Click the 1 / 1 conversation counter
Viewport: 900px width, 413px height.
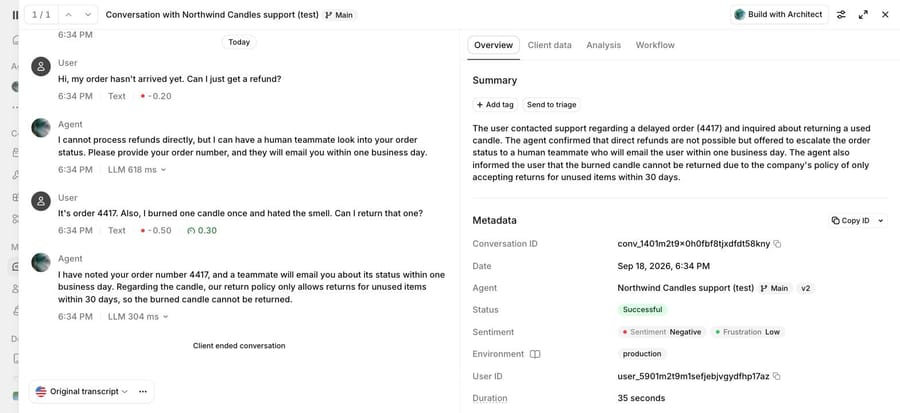click(41, 15)
